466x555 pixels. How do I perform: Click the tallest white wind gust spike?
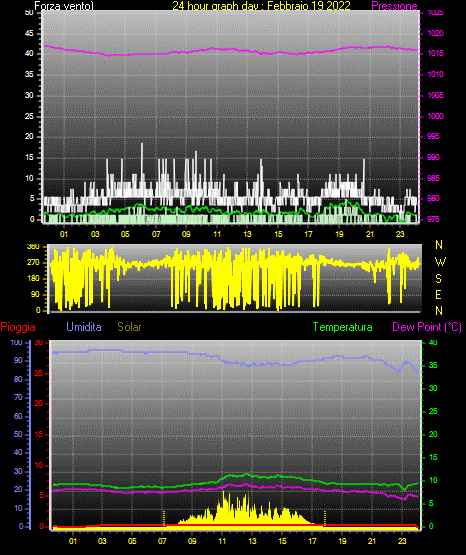[142, 145]
